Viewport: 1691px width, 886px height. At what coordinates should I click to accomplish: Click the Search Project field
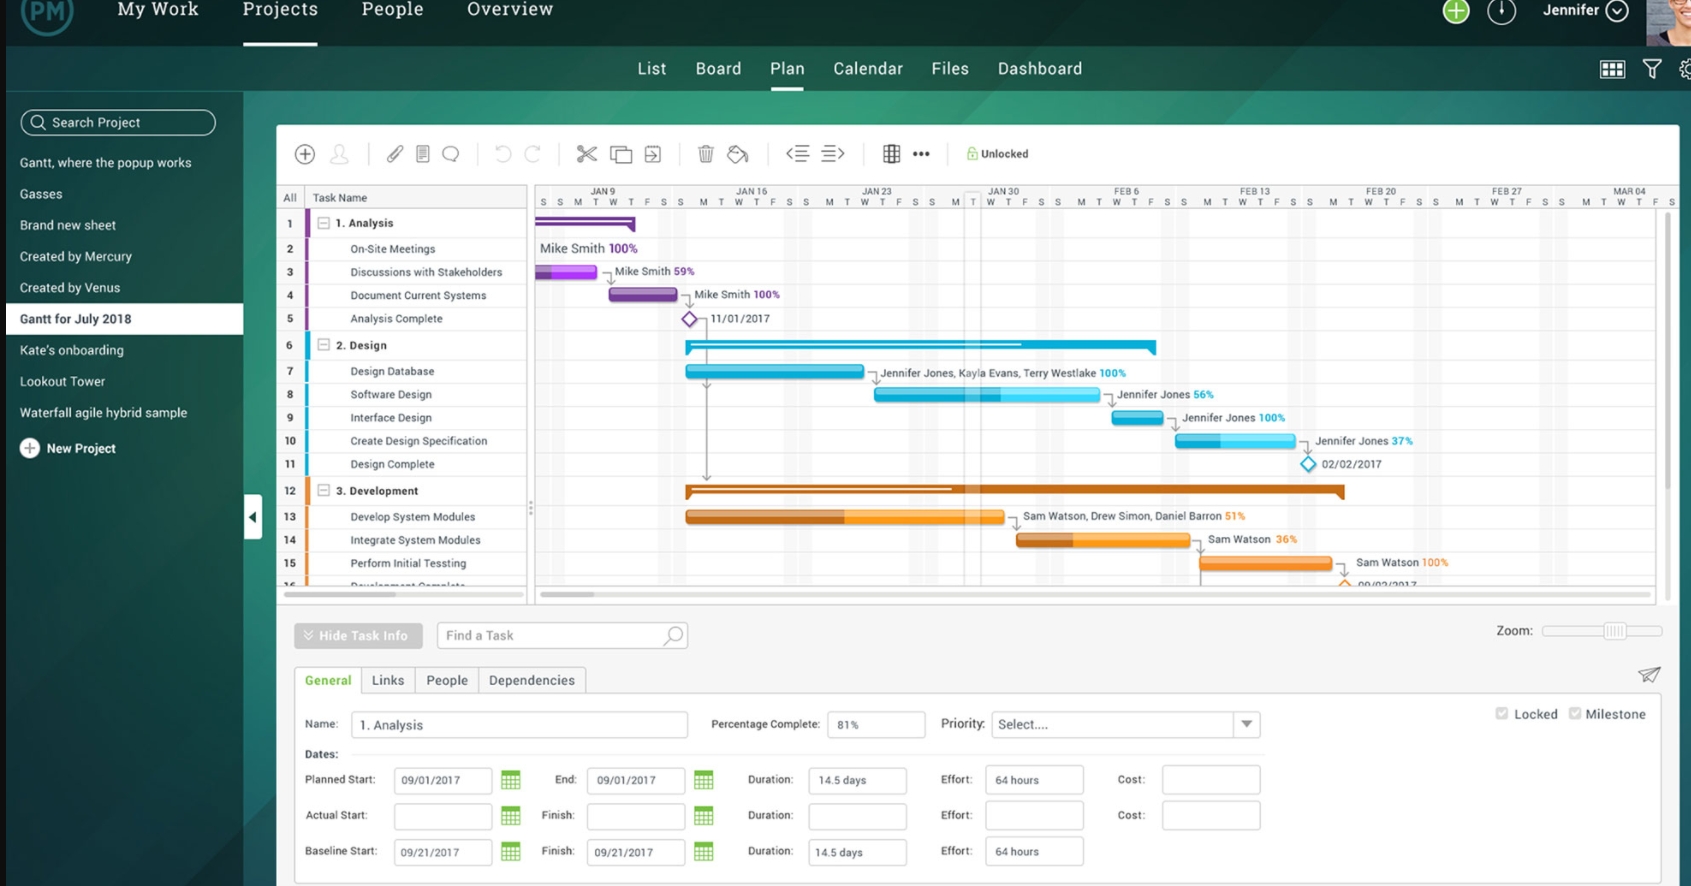coord(118,123)
